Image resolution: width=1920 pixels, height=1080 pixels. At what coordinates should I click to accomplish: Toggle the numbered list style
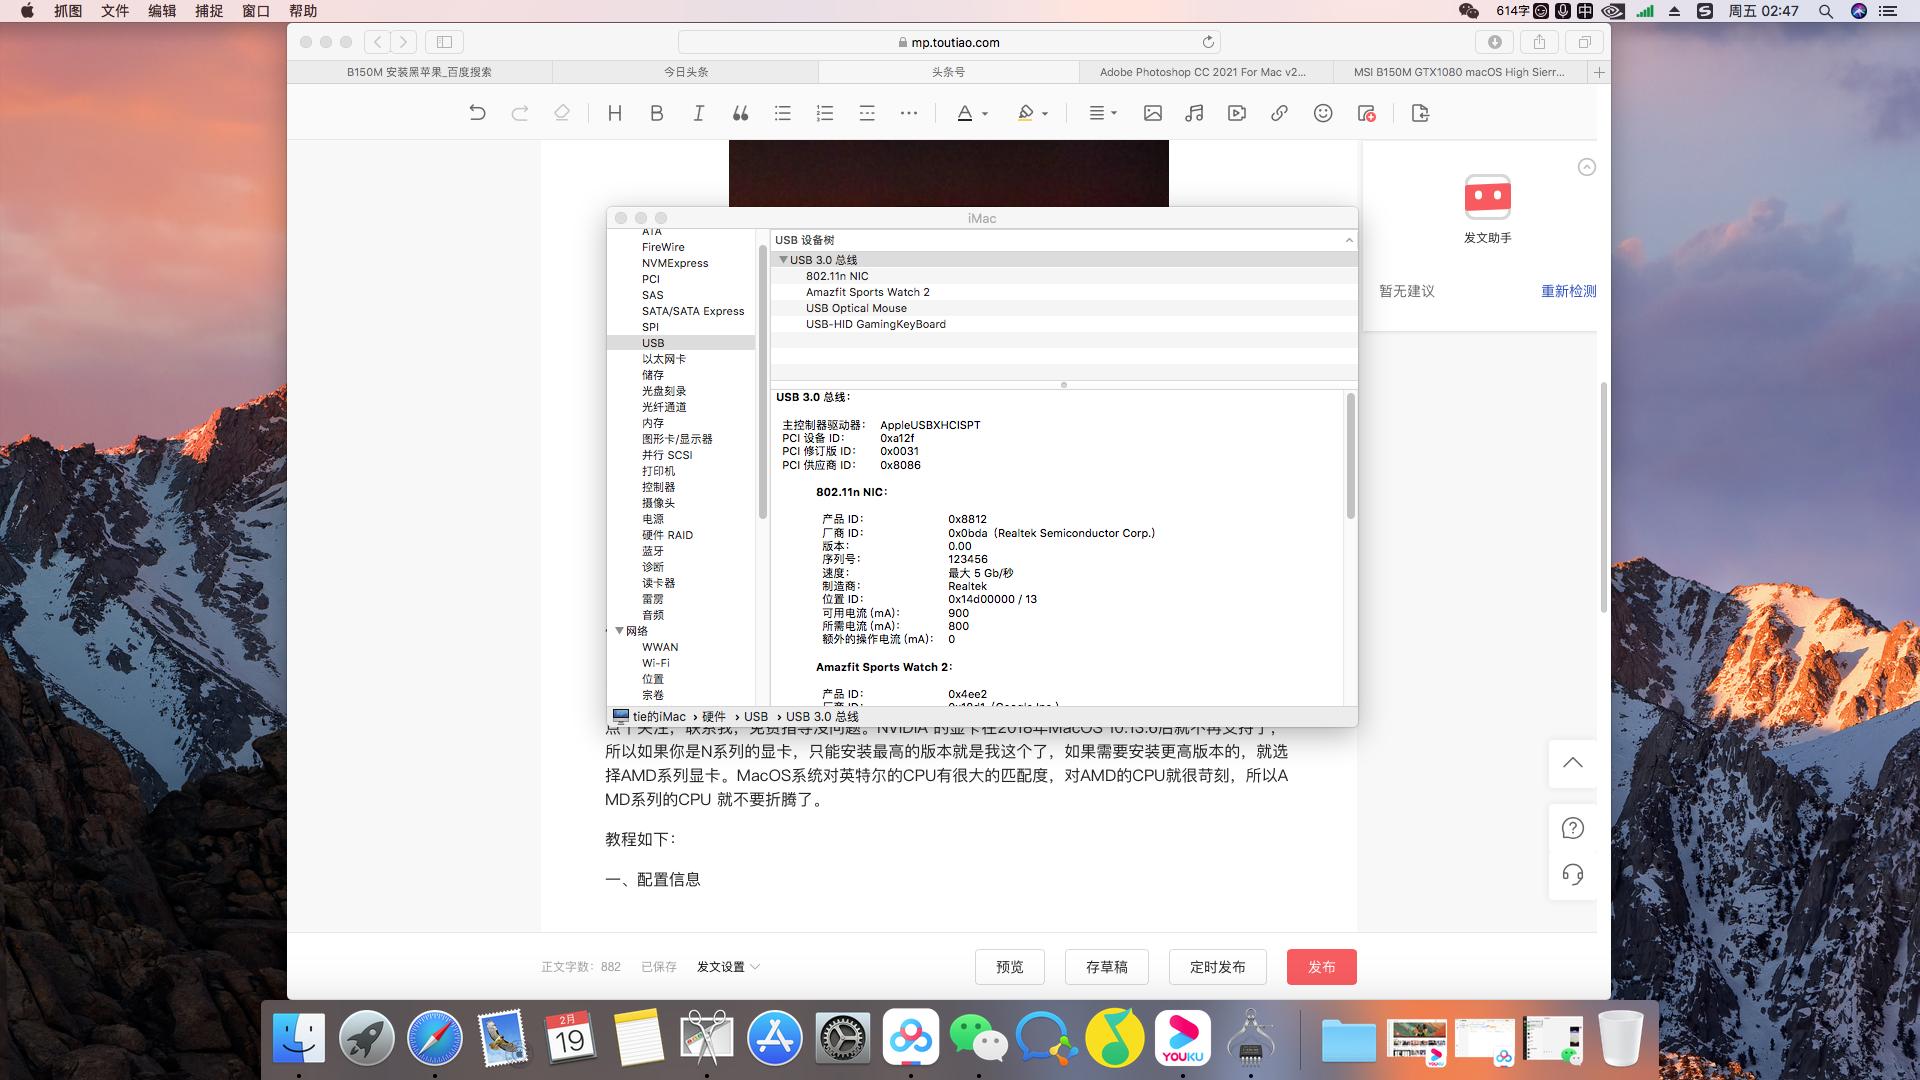[824, 113]
